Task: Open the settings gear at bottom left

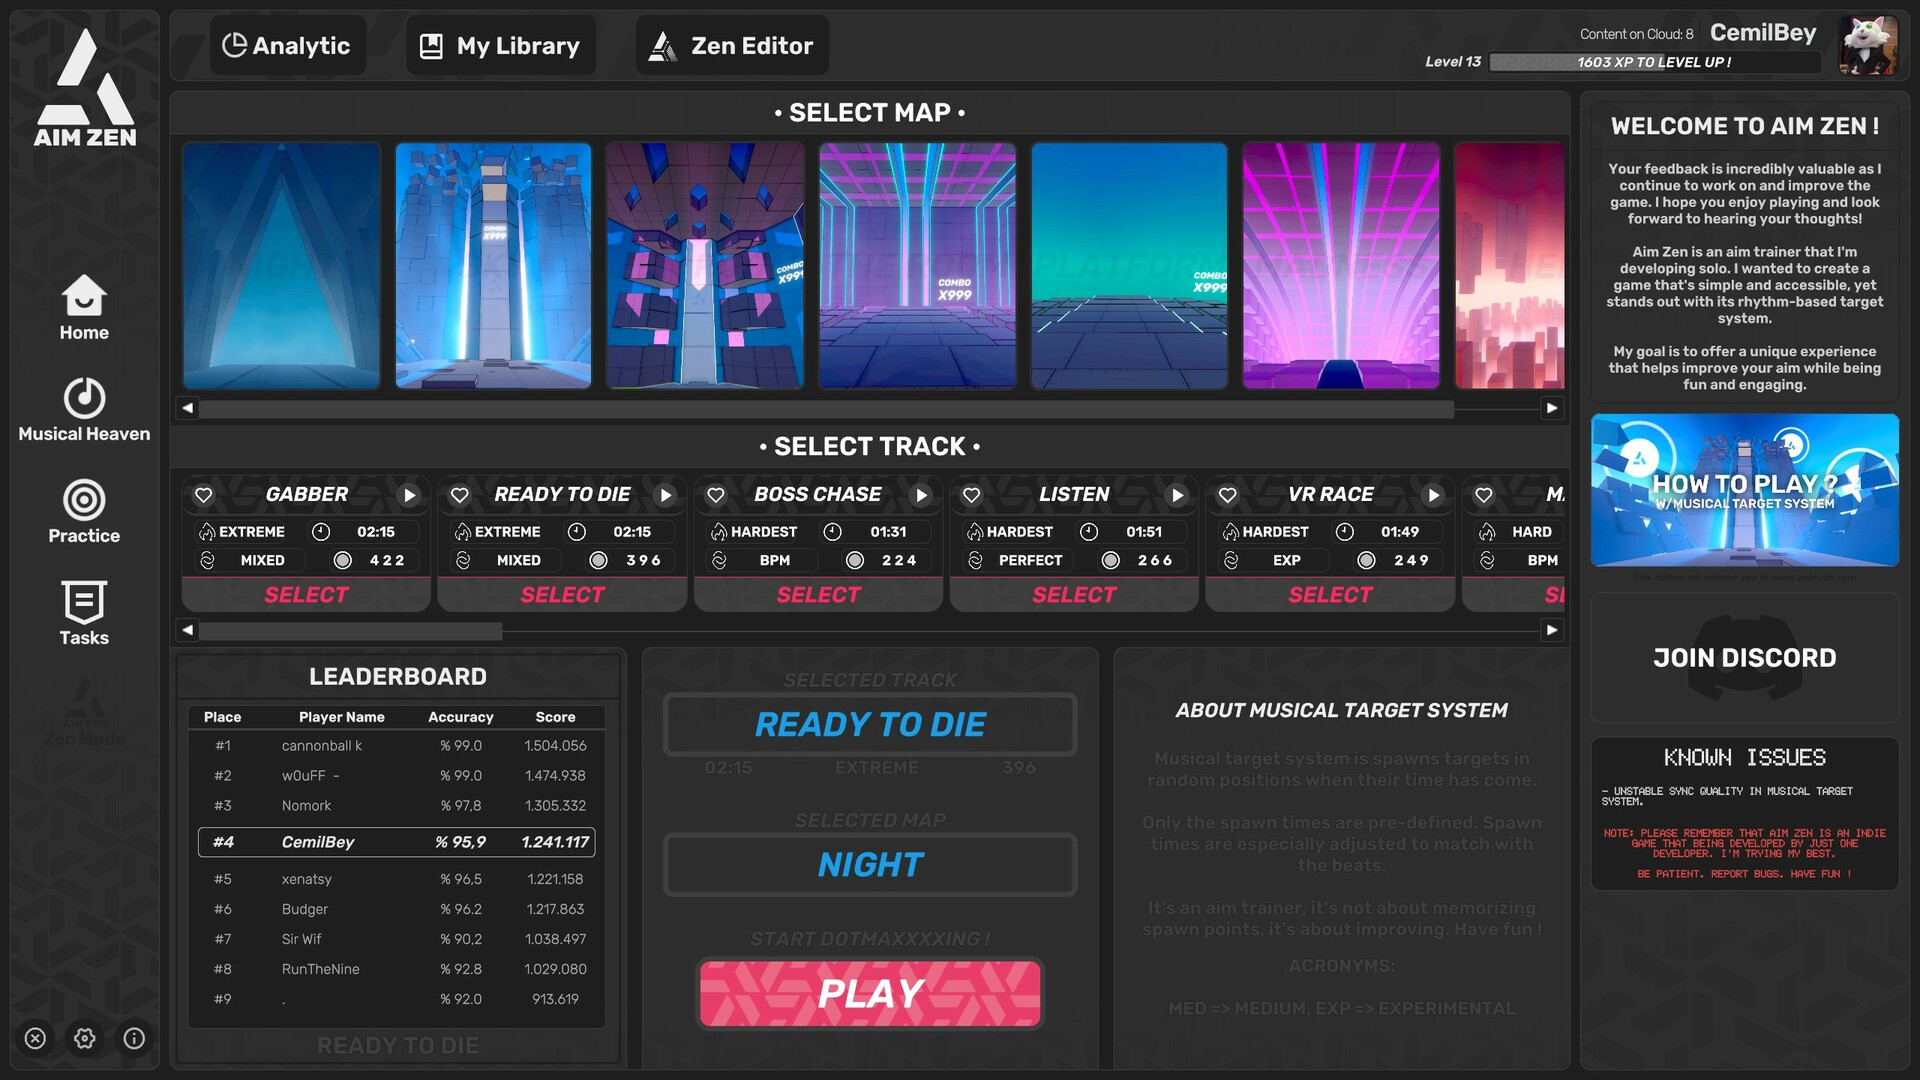Action: point(84,1039)
